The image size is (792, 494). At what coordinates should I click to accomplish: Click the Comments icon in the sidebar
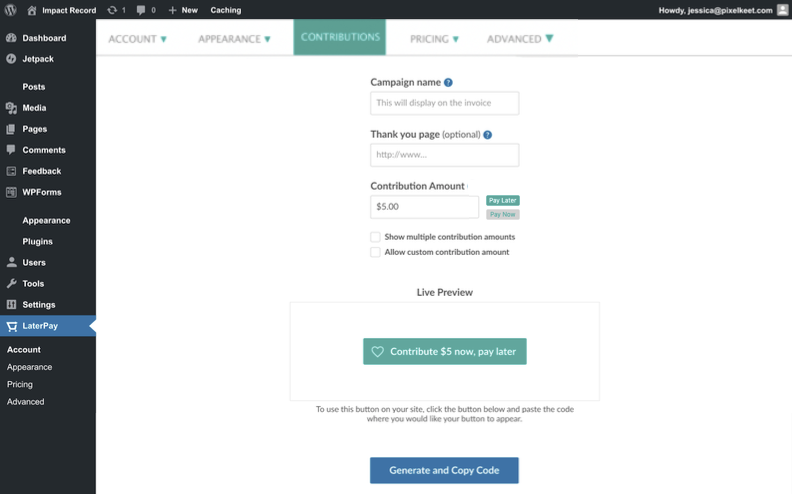point(11,150)
